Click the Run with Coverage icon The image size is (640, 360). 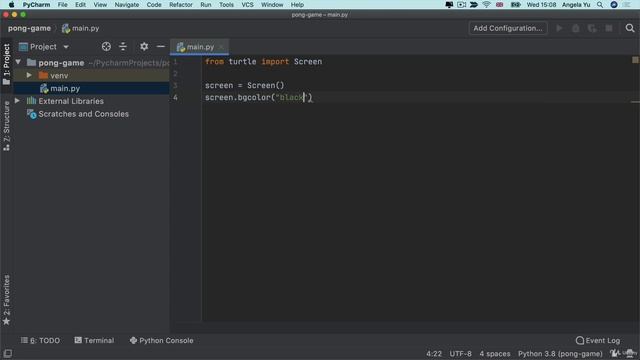pyautogui.click(x=592, y=28)
